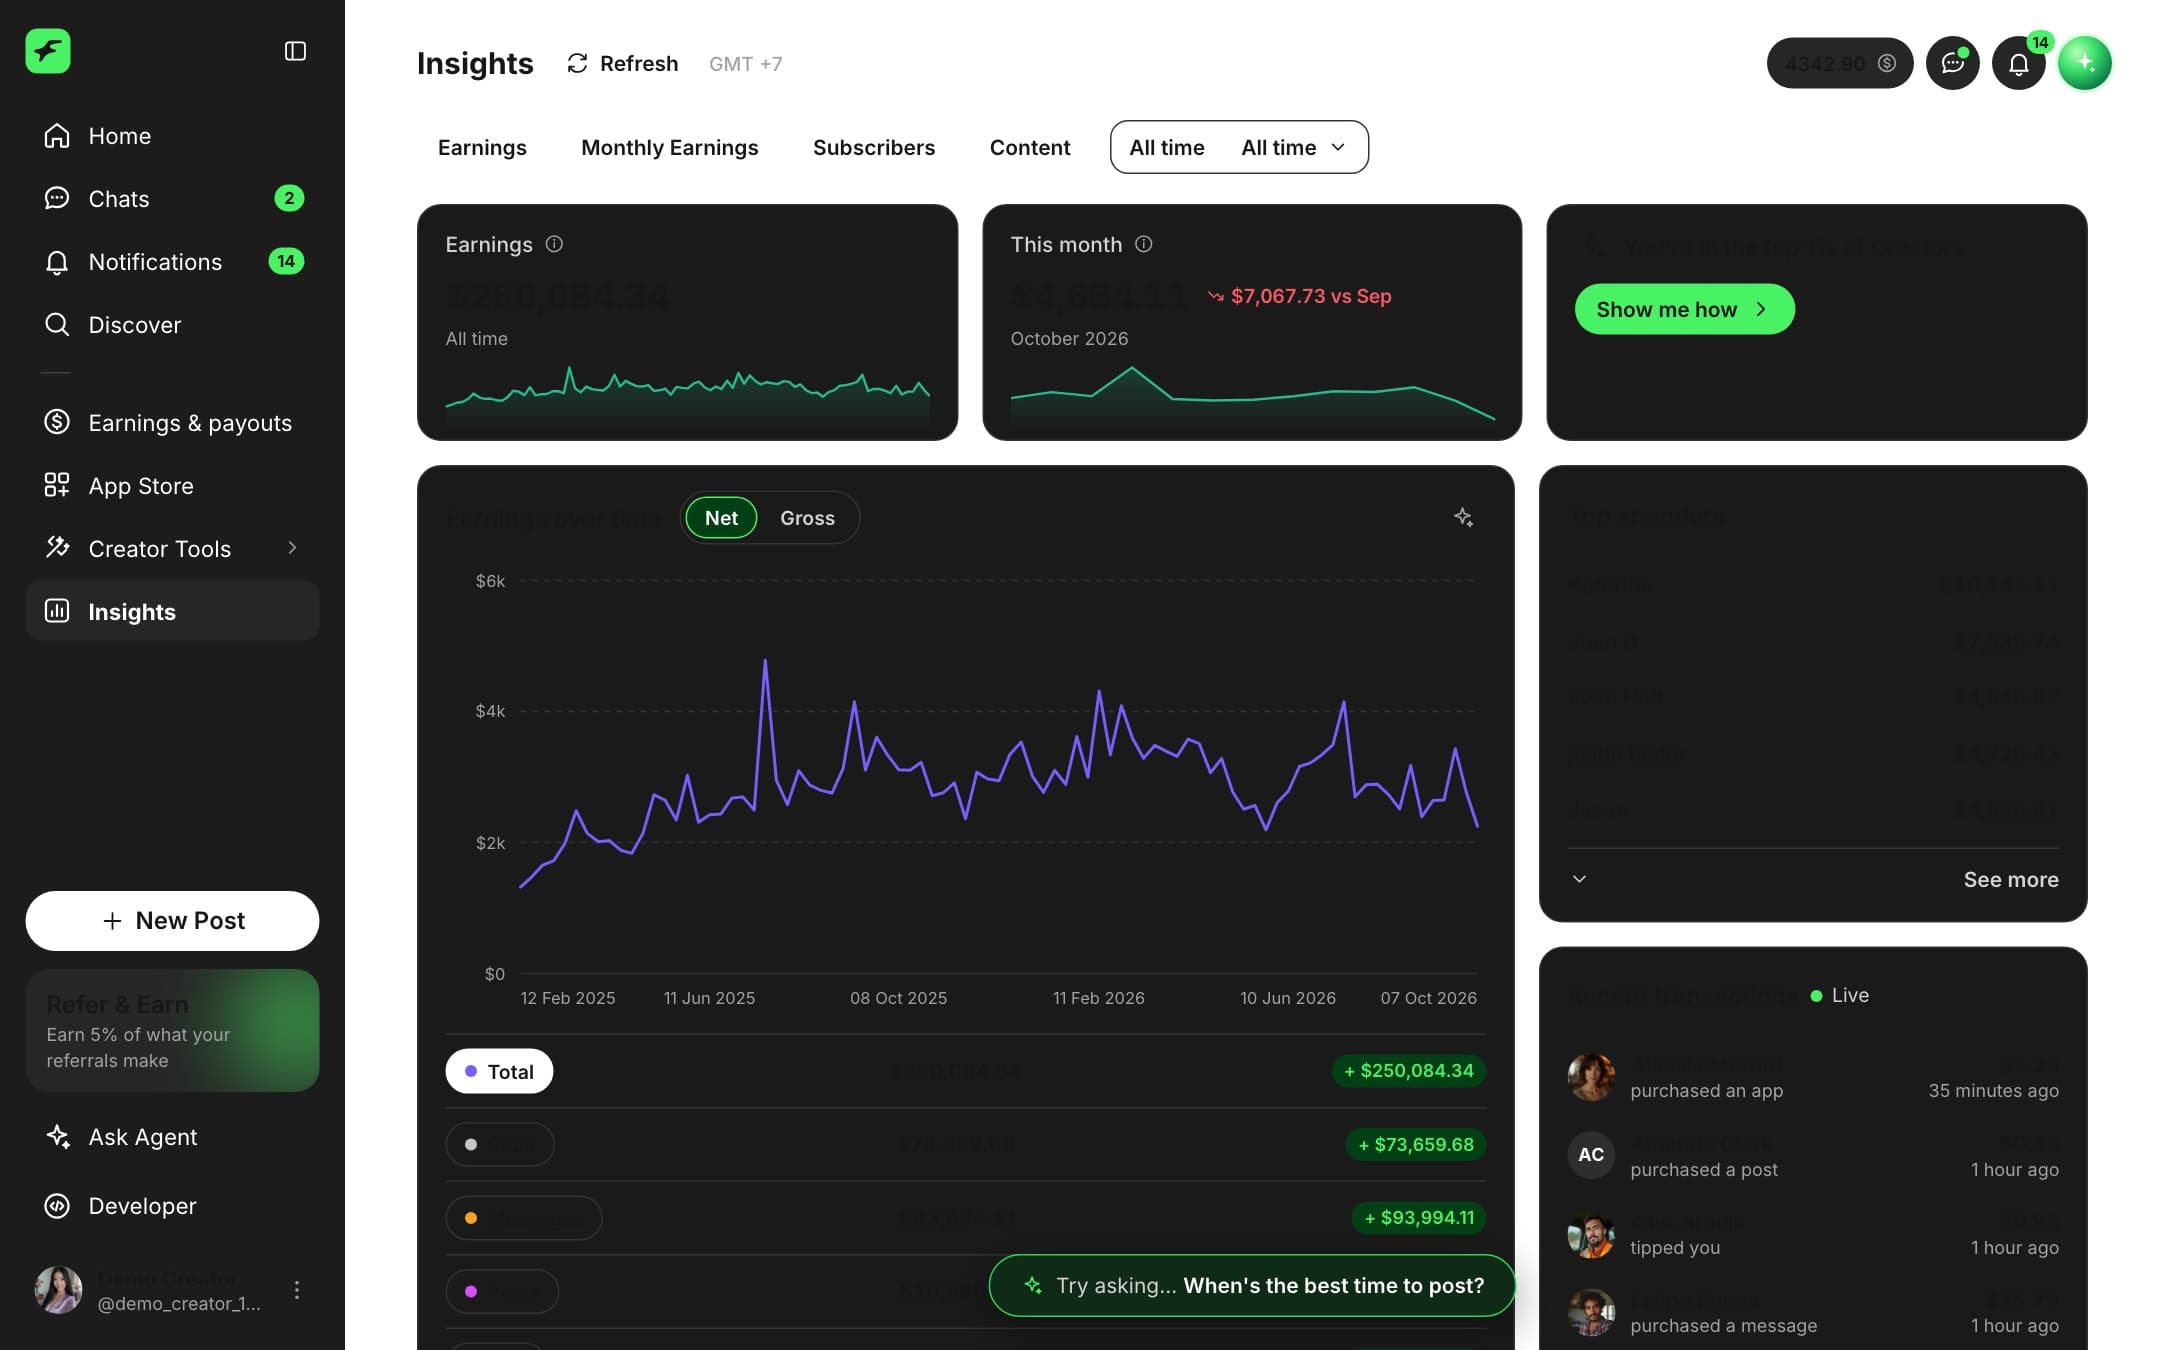Expand the Creator Tools submenu
This screenshot has width=2160, height=1350.
292,548
